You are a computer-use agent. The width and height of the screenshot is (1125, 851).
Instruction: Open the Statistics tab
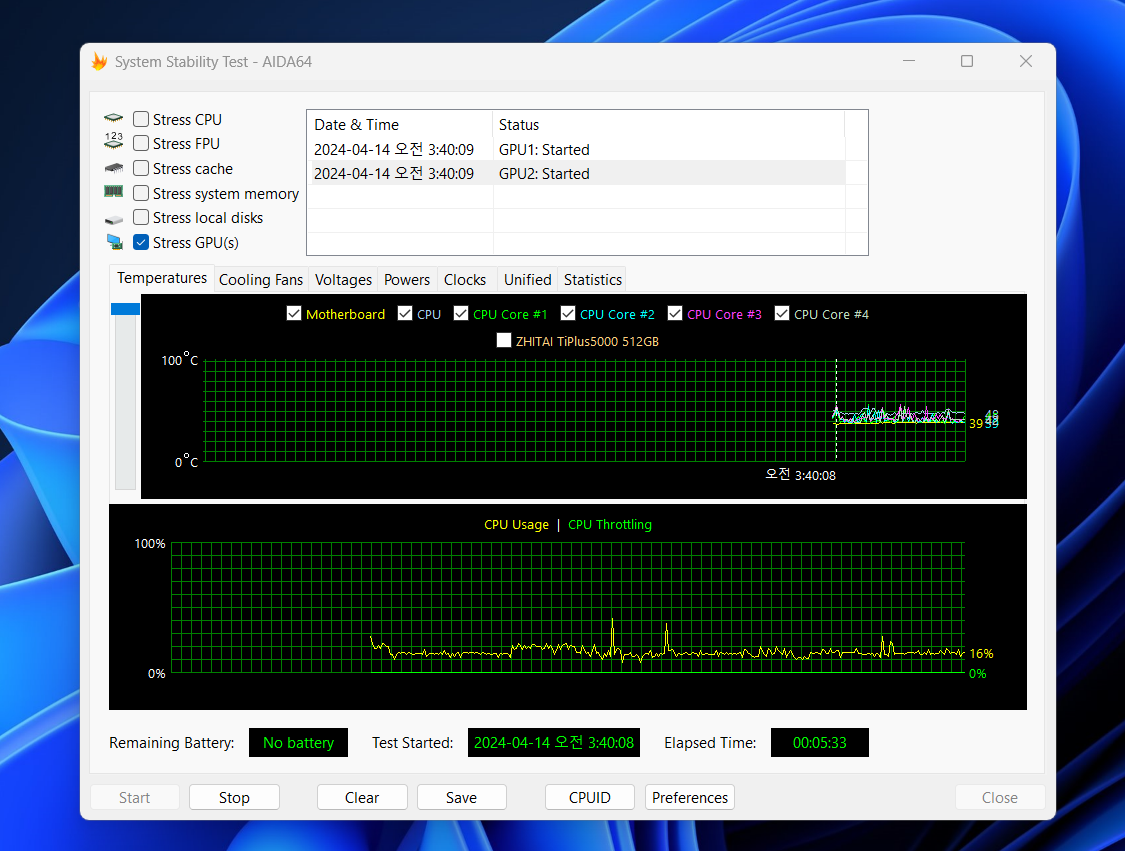(x=593, y=280)
